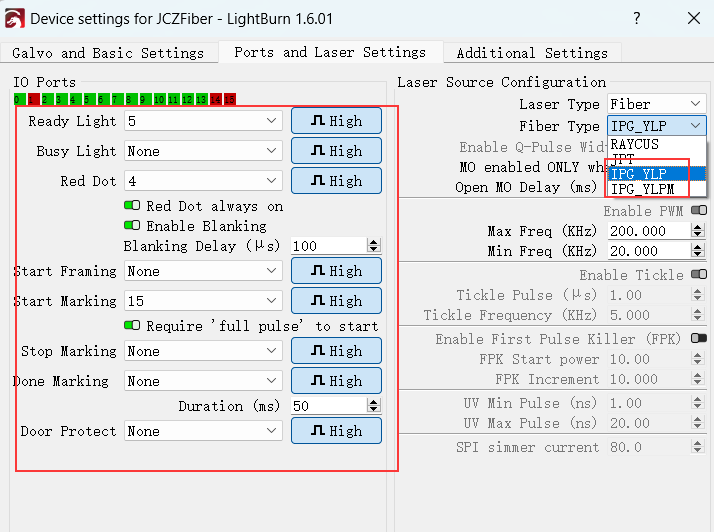Image resolution: width=714 pixels, height=532 pixels.
Task: Open the Red Dot port dropdown
Action: click(x=203, y=181)
